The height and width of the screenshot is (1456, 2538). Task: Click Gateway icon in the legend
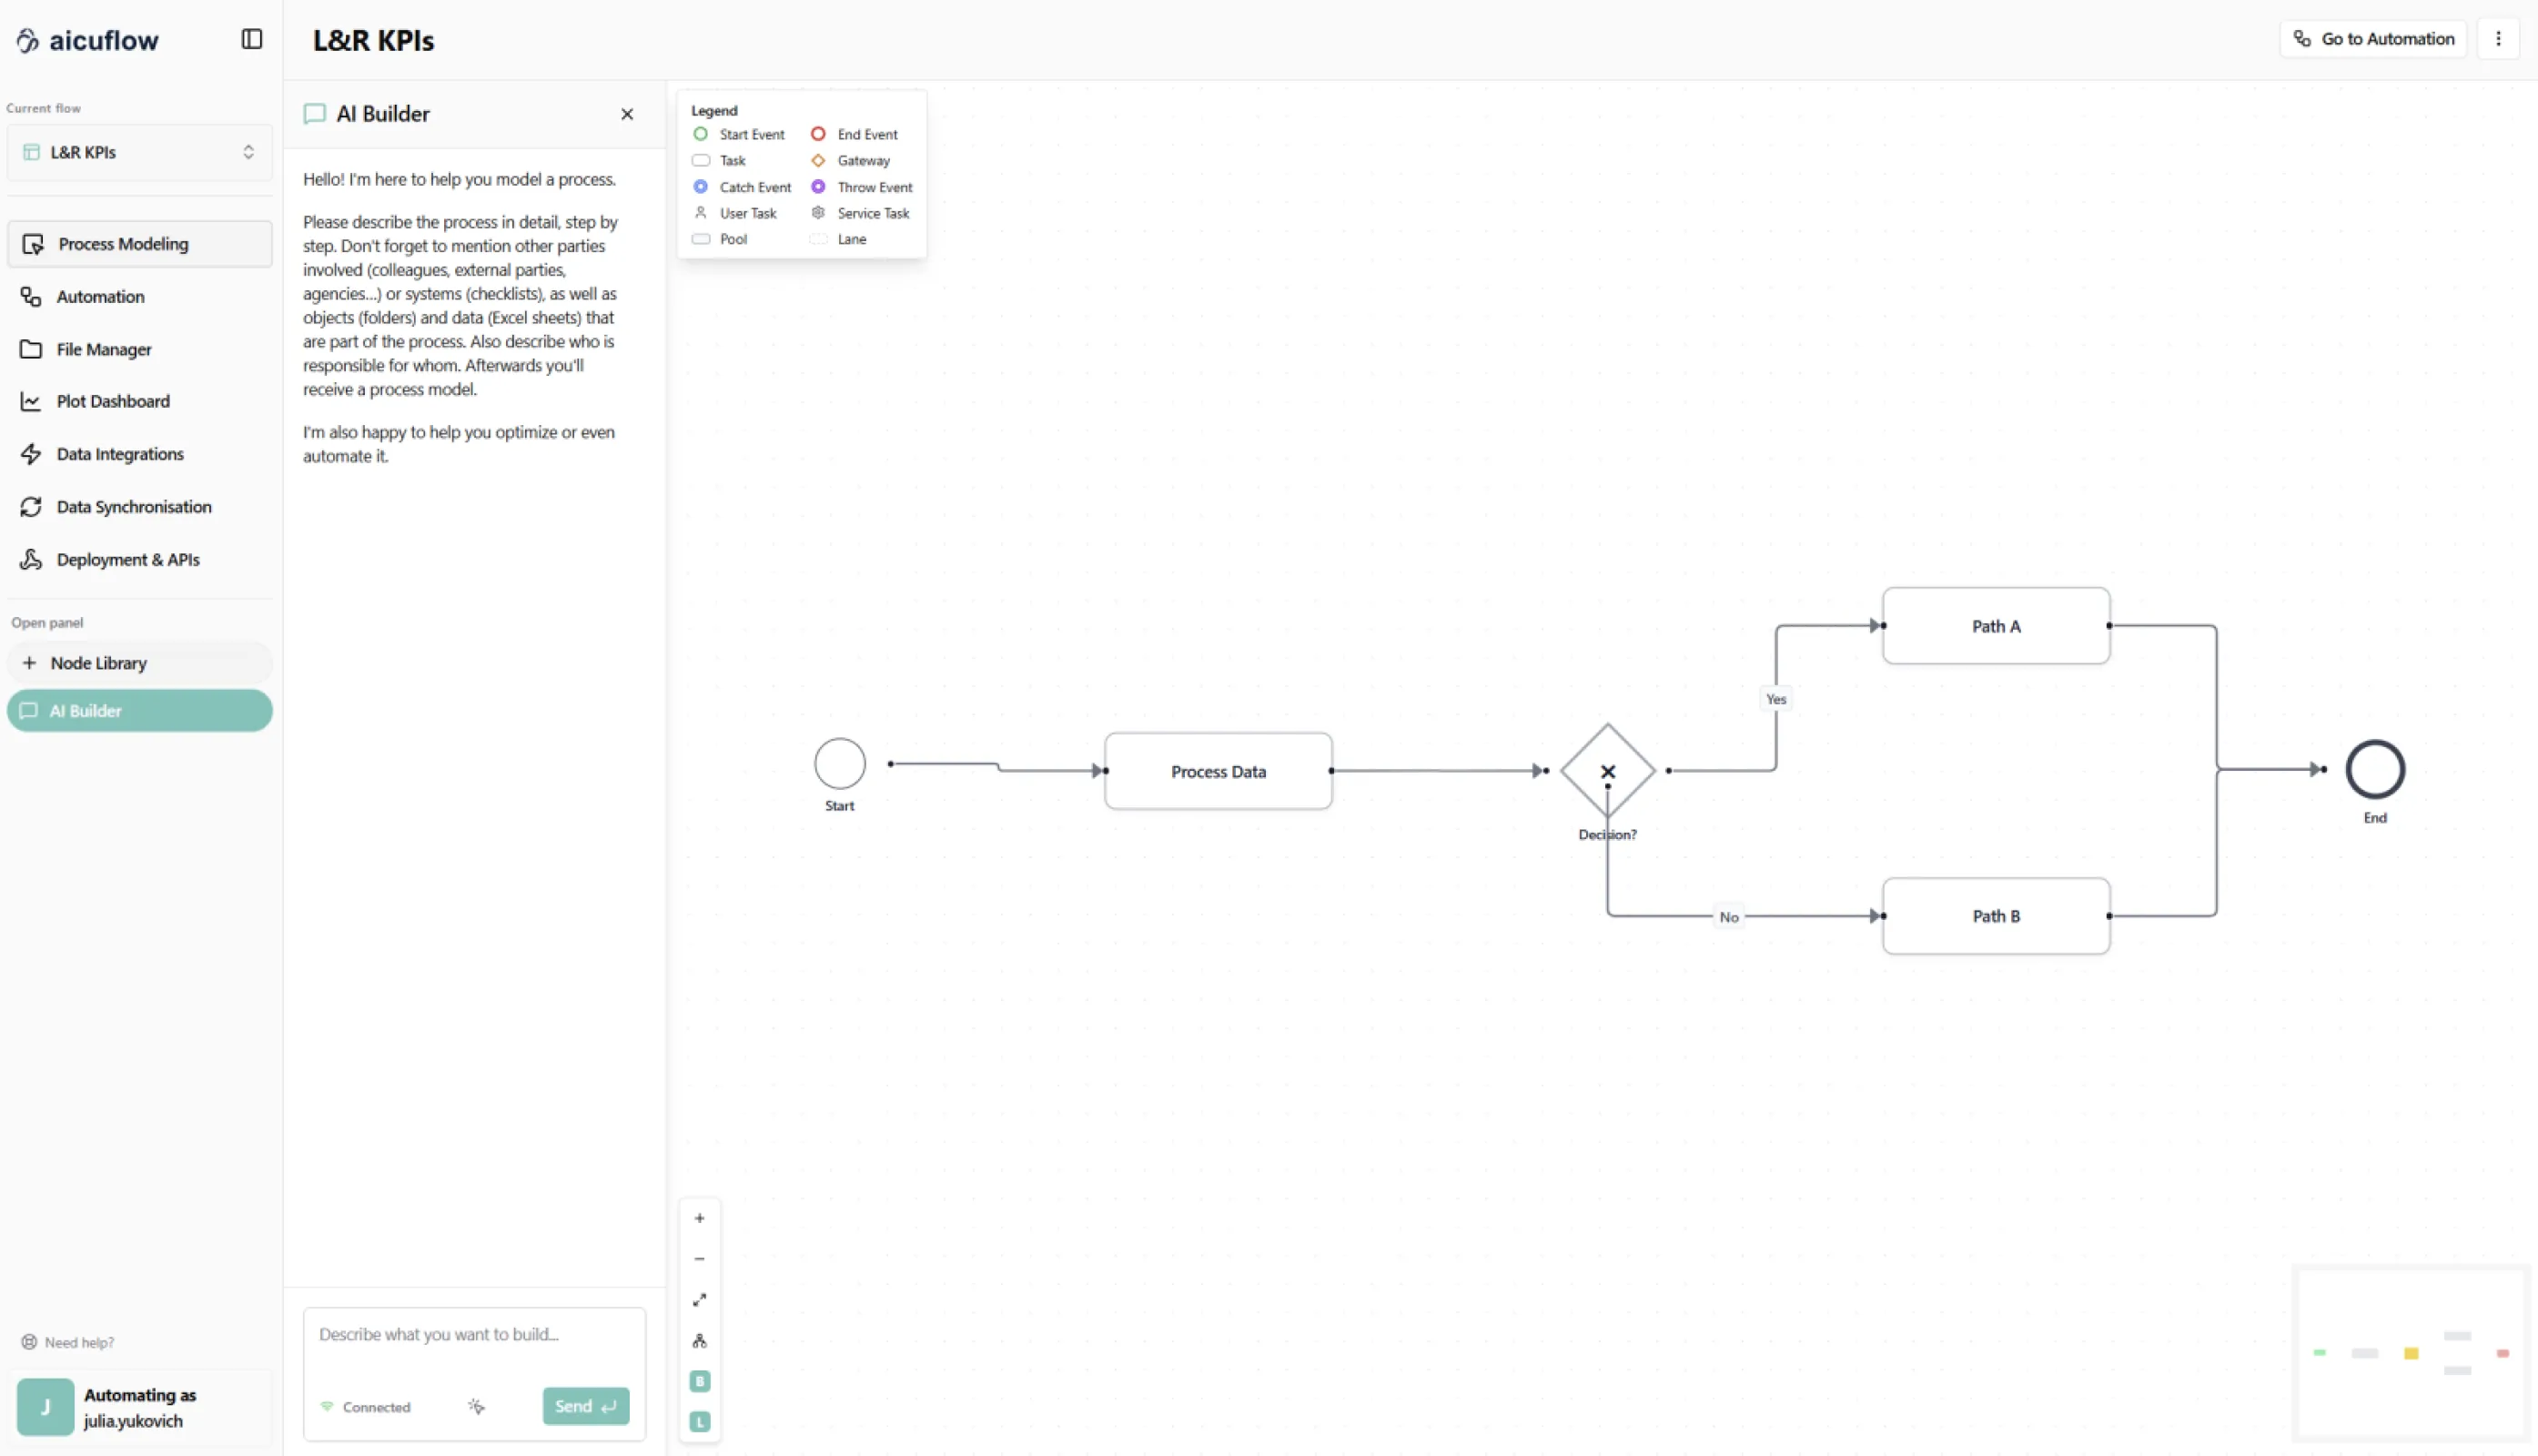pos(818,160)
